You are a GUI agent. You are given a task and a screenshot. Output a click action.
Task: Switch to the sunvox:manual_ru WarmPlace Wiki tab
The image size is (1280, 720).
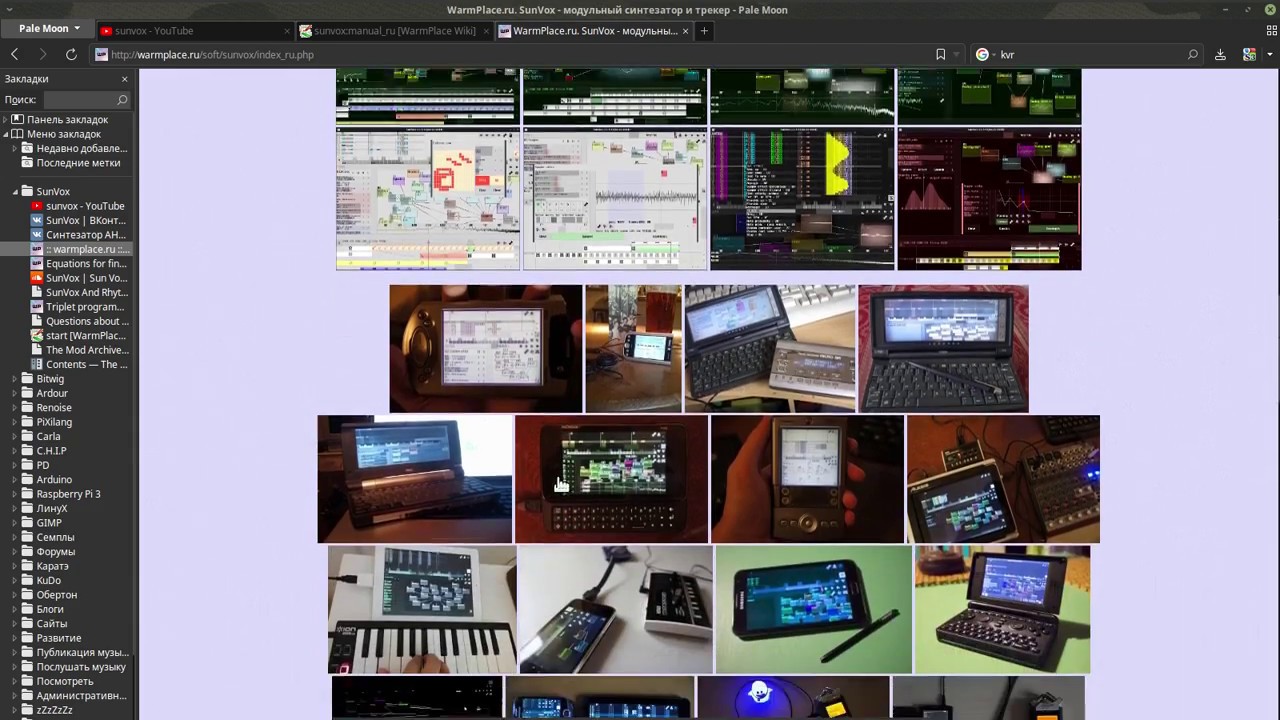pos(396,31)
